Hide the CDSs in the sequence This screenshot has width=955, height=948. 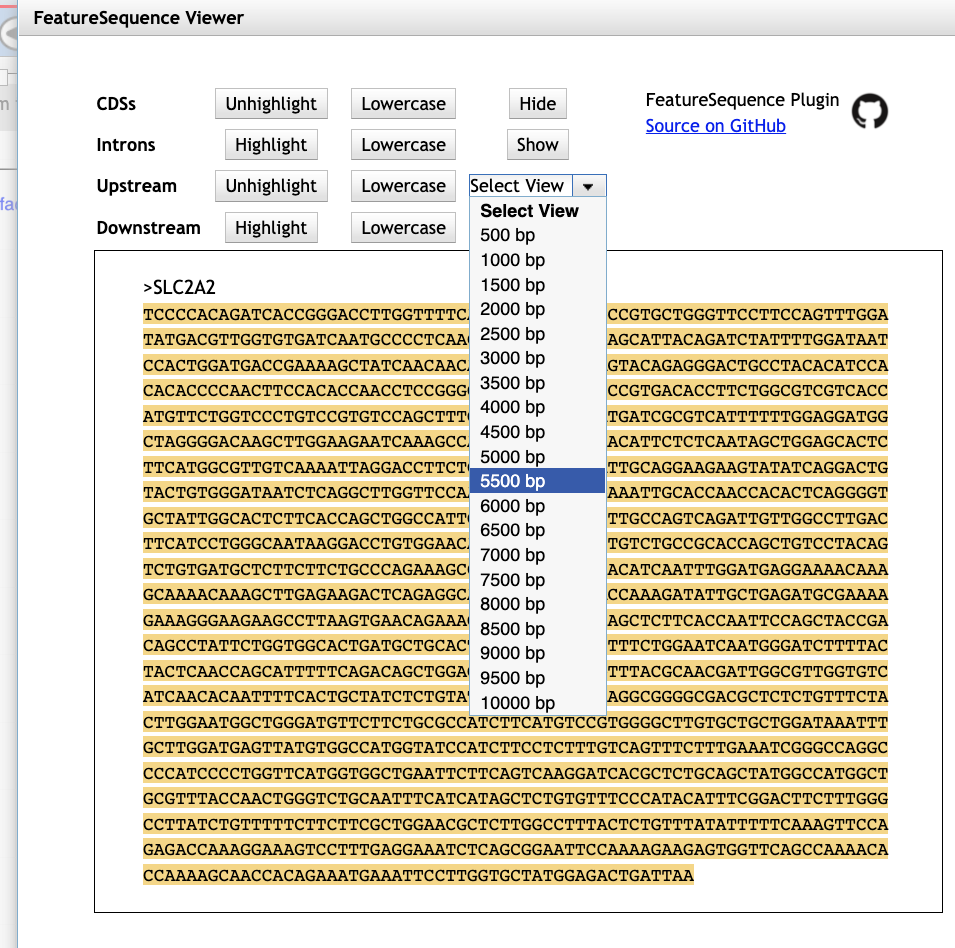537,104
